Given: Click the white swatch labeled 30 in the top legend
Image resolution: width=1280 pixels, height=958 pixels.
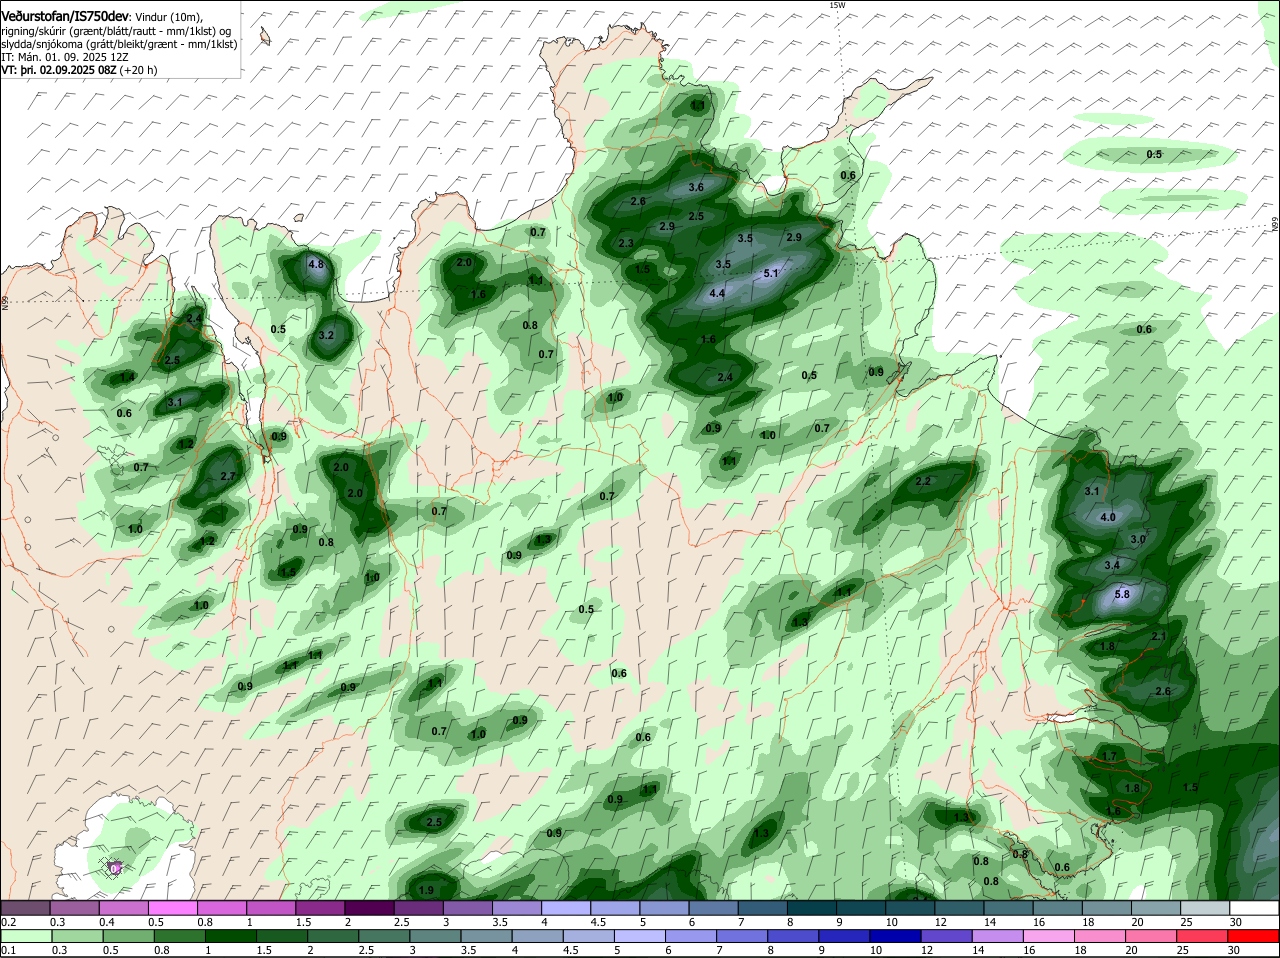Looking at the screenshot, I should 1255,907.
